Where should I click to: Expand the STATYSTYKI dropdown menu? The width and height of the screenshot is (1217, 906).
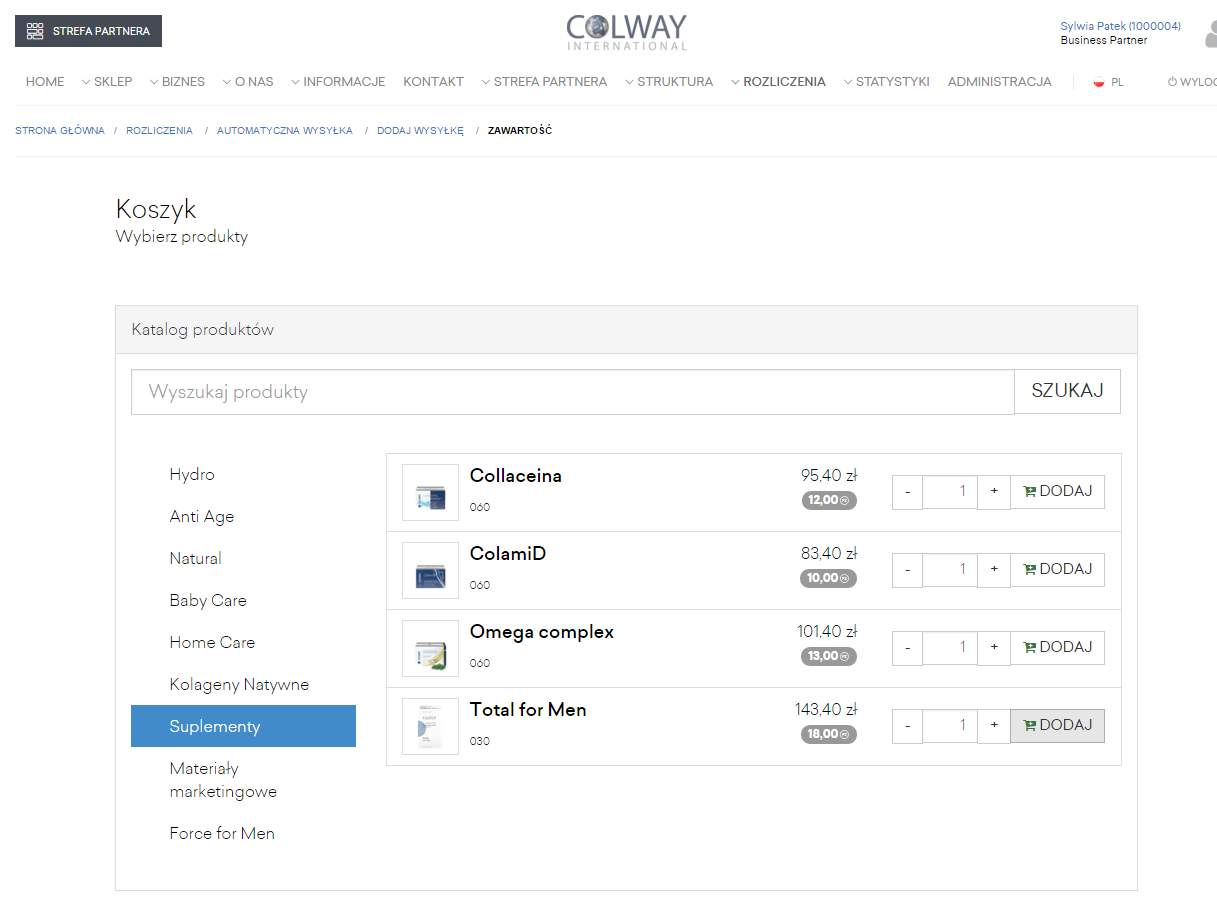click(886, 82)
